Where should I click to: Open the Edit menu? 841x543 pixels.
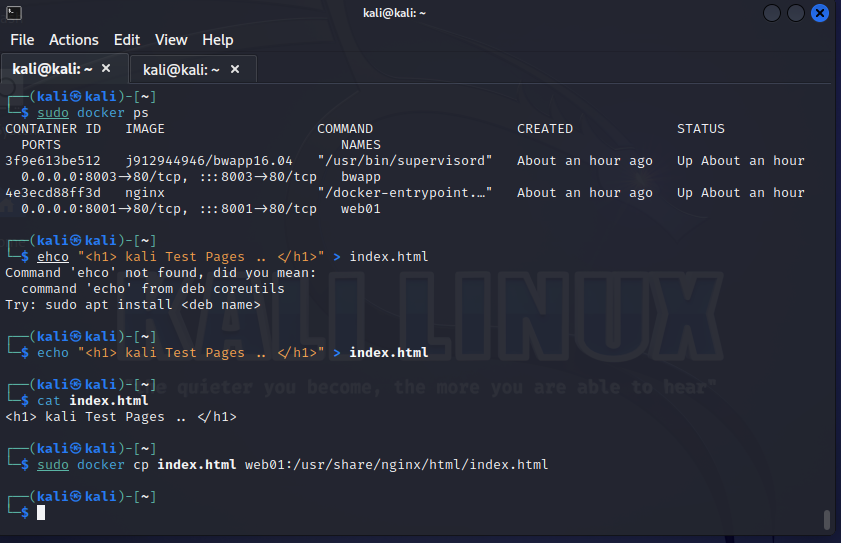127,40
